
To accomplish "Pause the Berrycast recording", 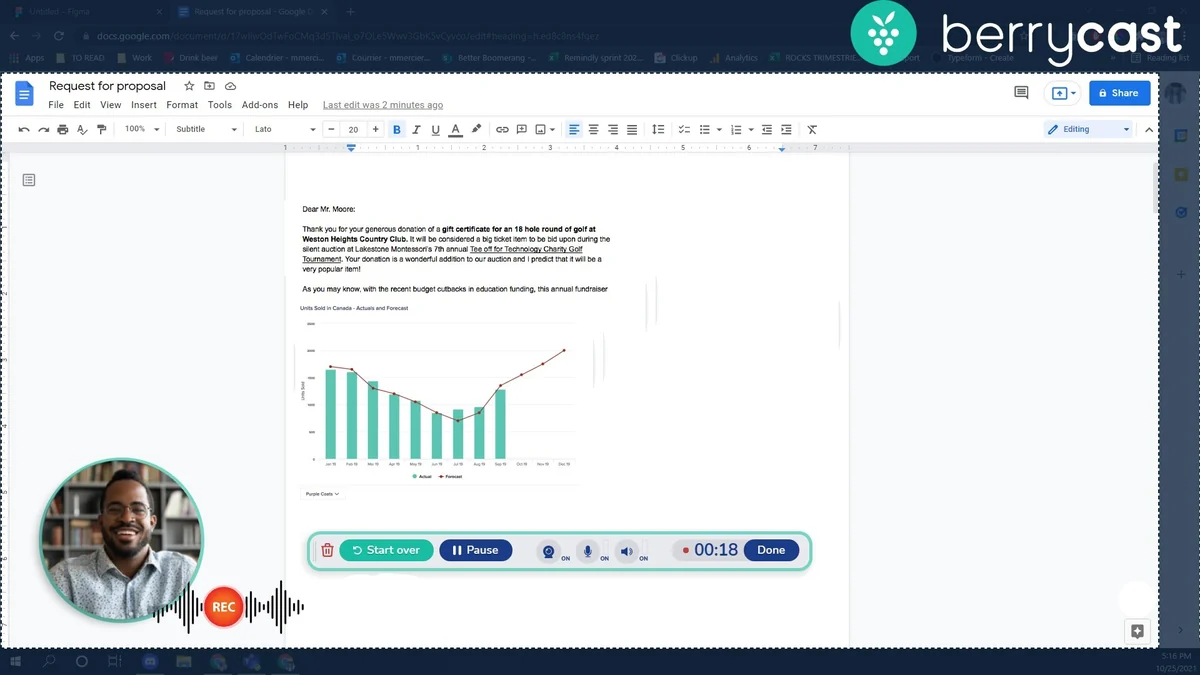I will point(476,550).
